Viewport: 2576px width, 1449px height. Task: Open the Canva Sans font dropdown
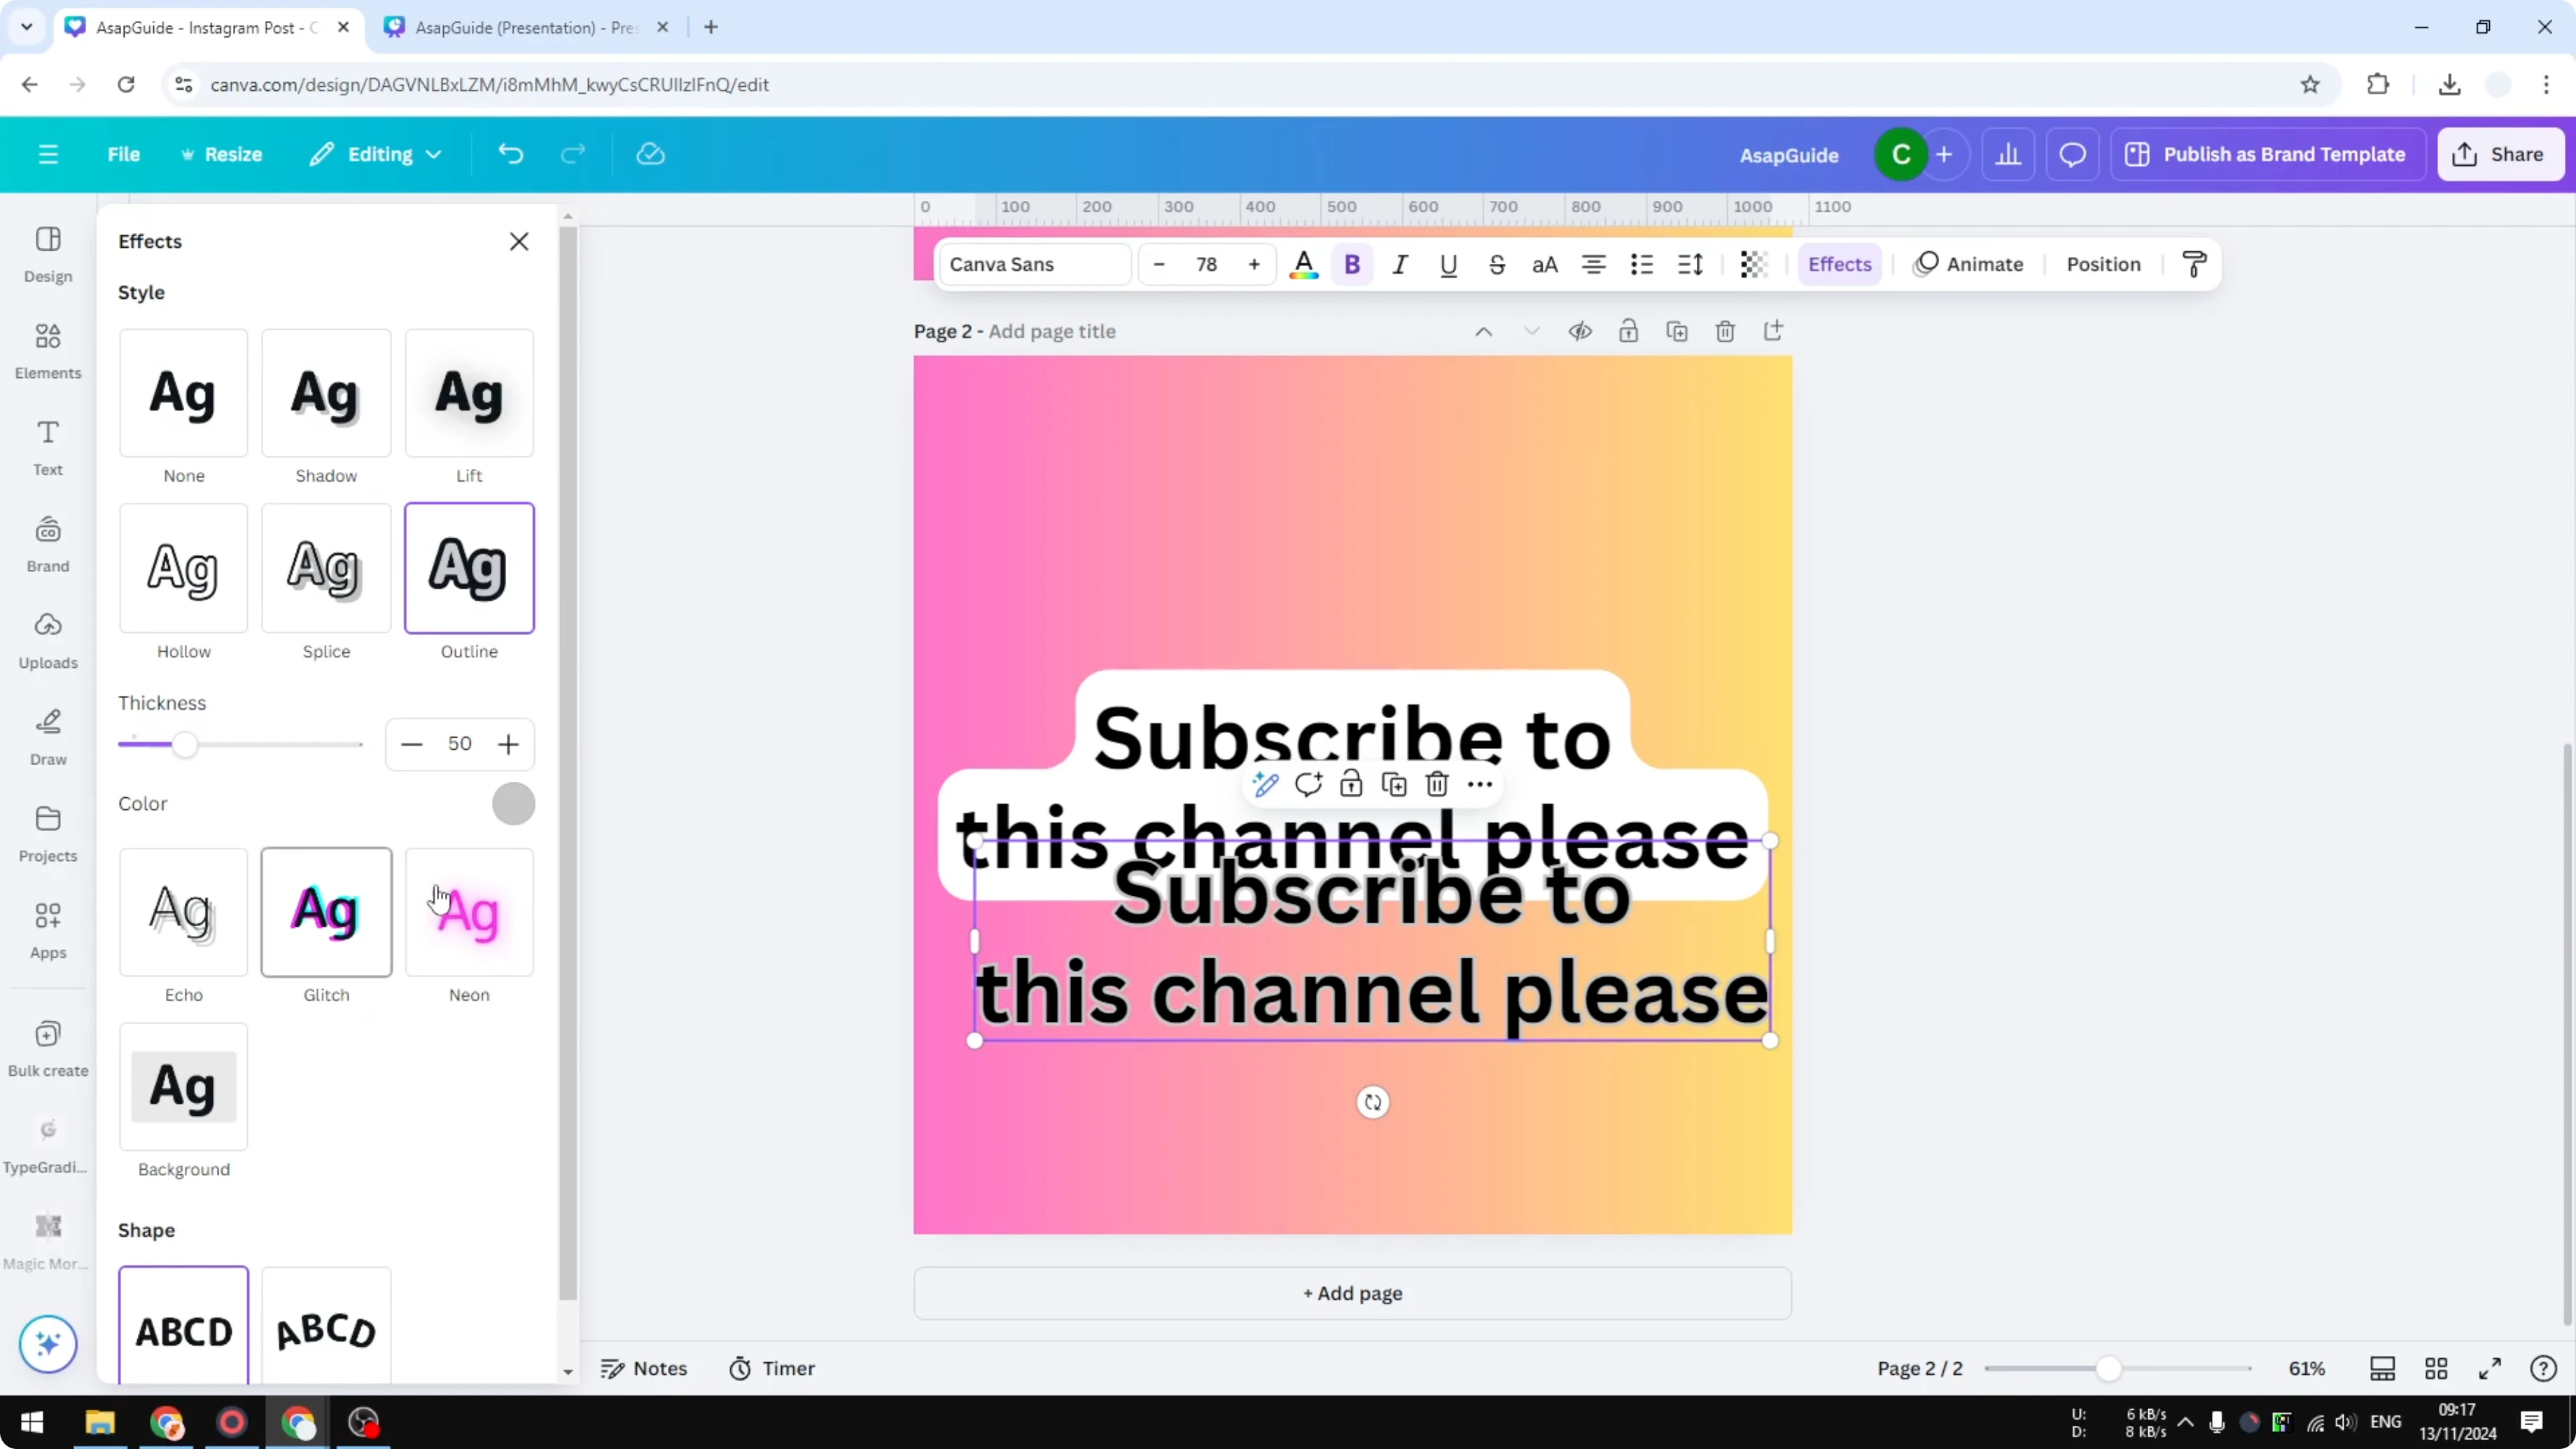(1034, 264)
